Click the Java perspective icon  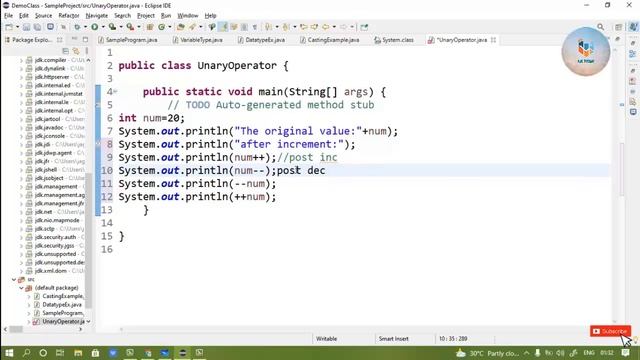633,27
